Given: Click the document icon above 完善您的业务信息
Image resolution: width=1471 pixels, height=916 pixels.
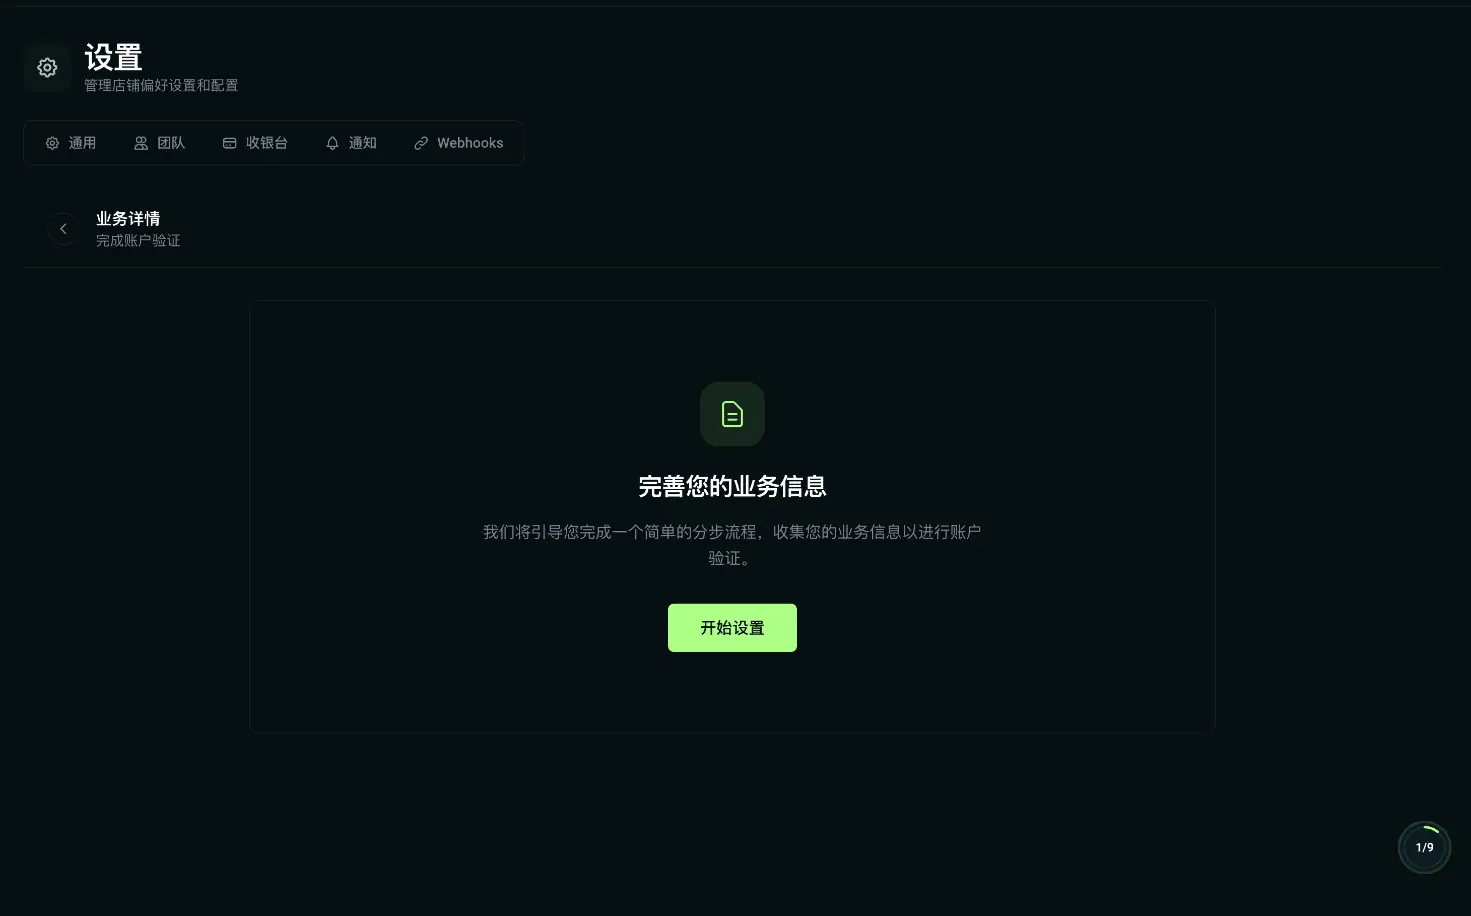Looking at the screenshot, I should [x=732, y=414].
